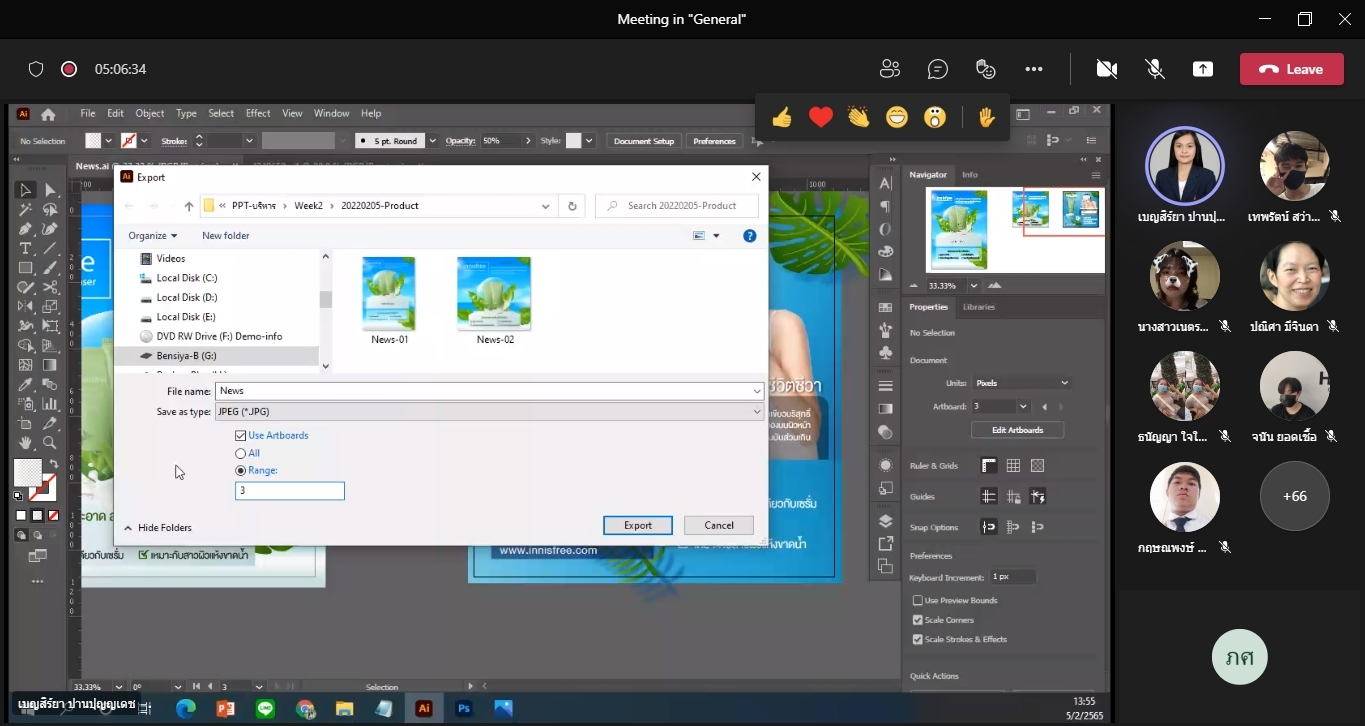Viewport: 1365px width, 726px height.
Task: Select the Selection (black arrow) tool
Action: tap(25, 190)
